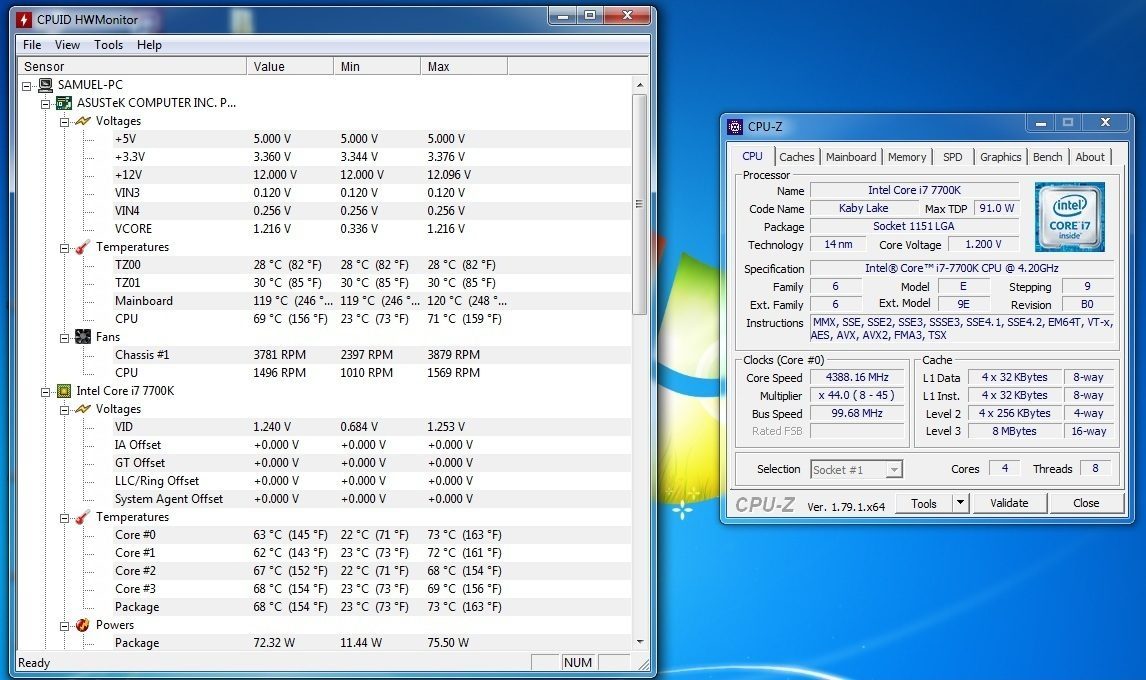
Task: Click the Min column header
Action: click(377, 67)
